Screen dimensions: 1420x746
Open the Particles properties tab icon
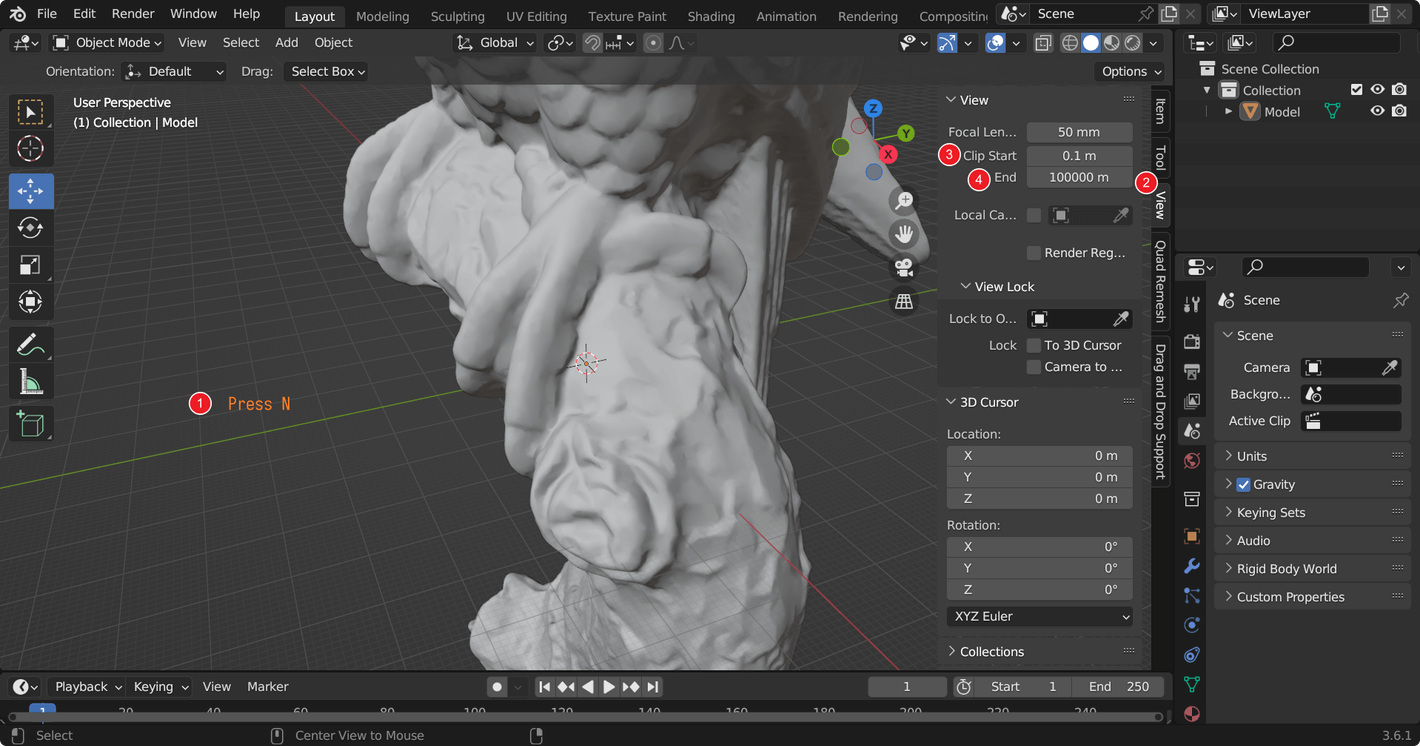point(1192,595)
